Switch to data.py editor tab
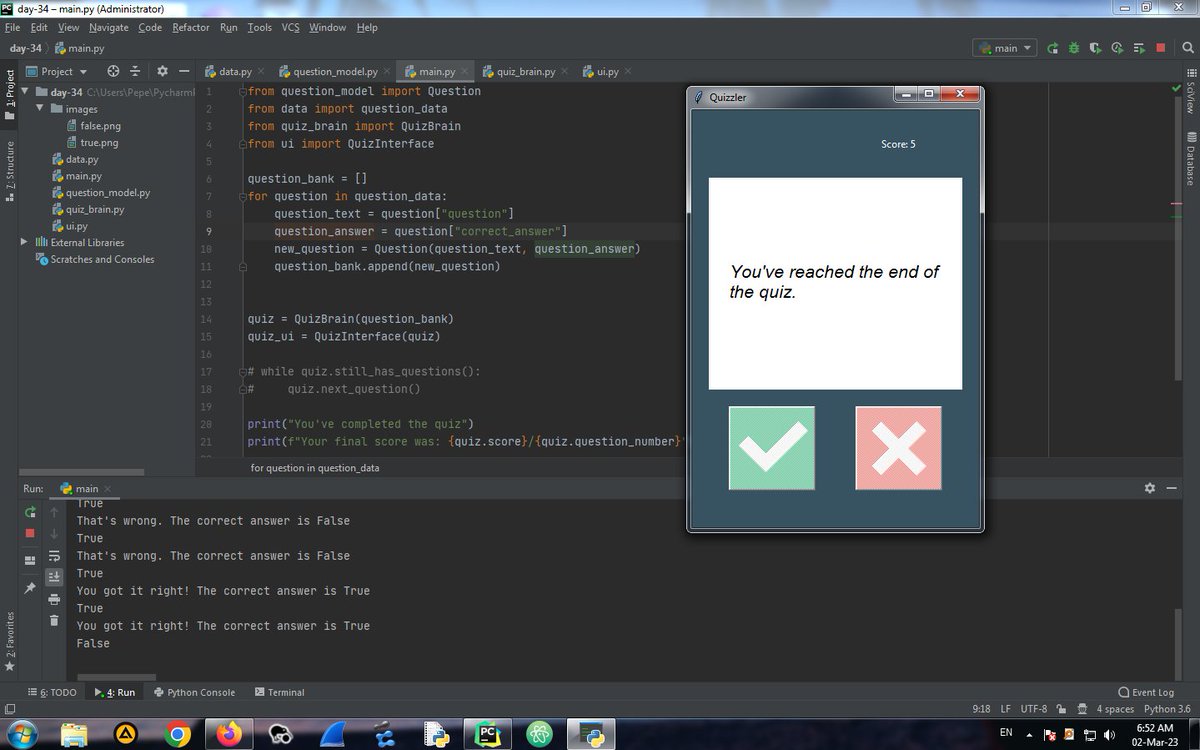 235,72
